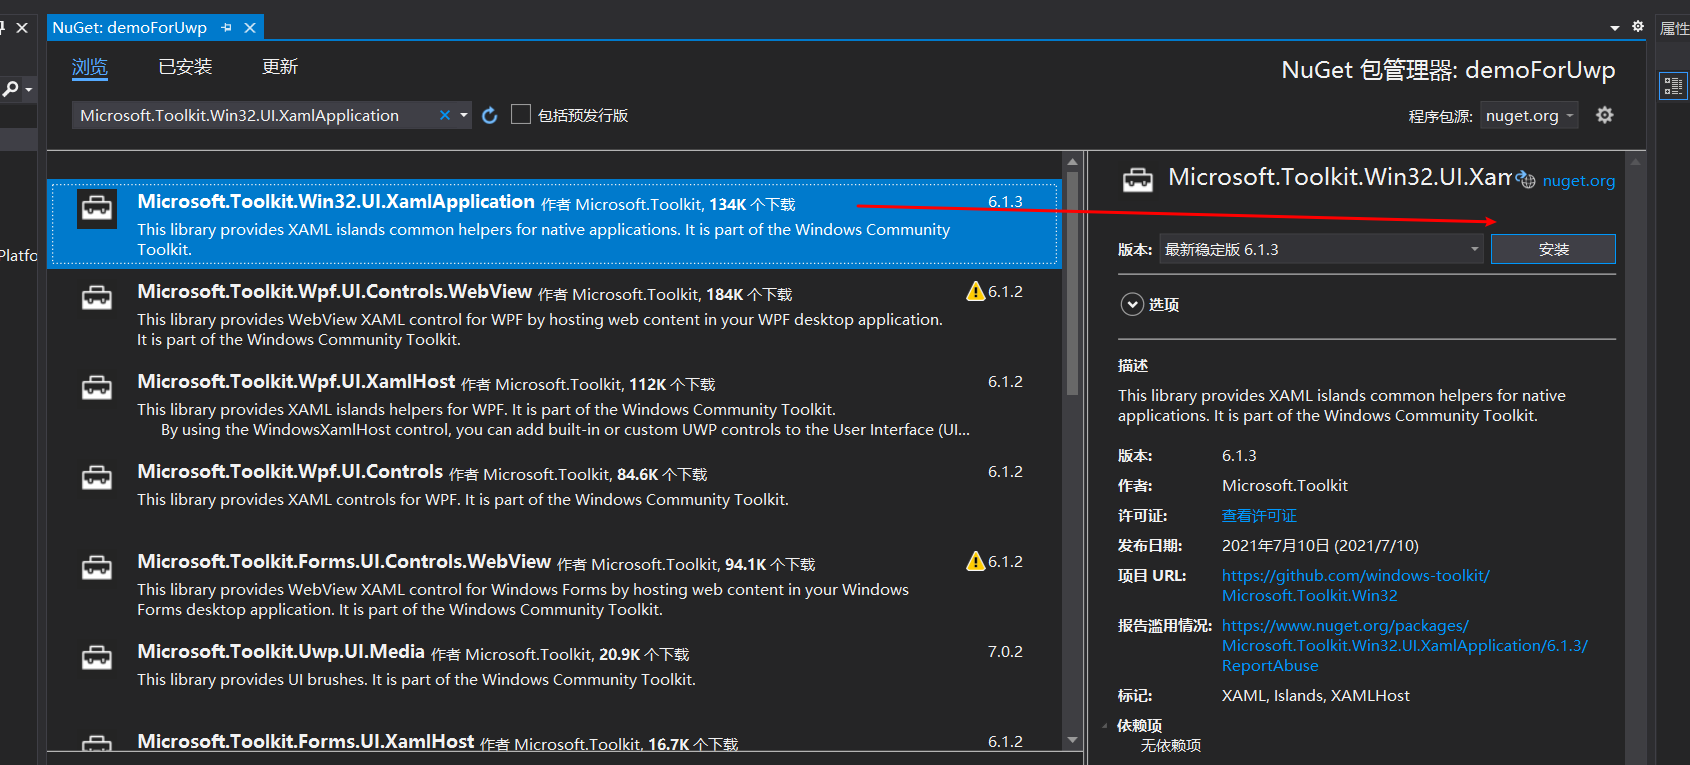Close the left docked panel
1690x765 pixels.
click(22, 28)
